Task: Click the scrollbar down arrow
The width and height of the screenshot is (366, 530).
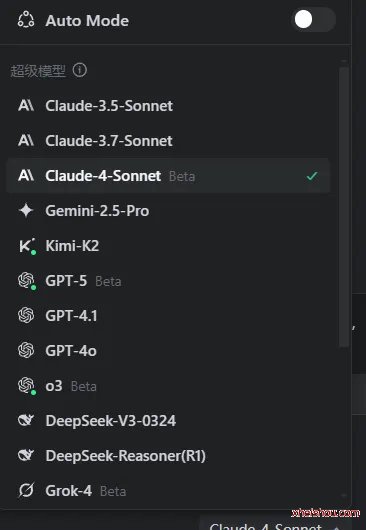Action: tap(344, 496)
